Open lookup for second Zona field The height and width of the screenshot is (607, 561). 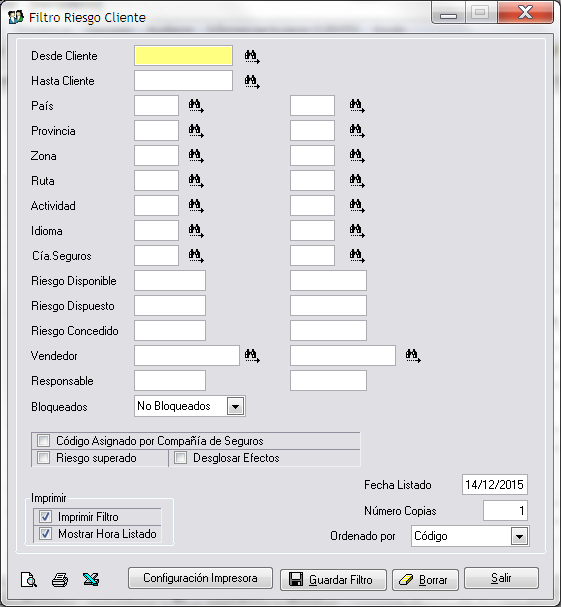coord(357,156)
